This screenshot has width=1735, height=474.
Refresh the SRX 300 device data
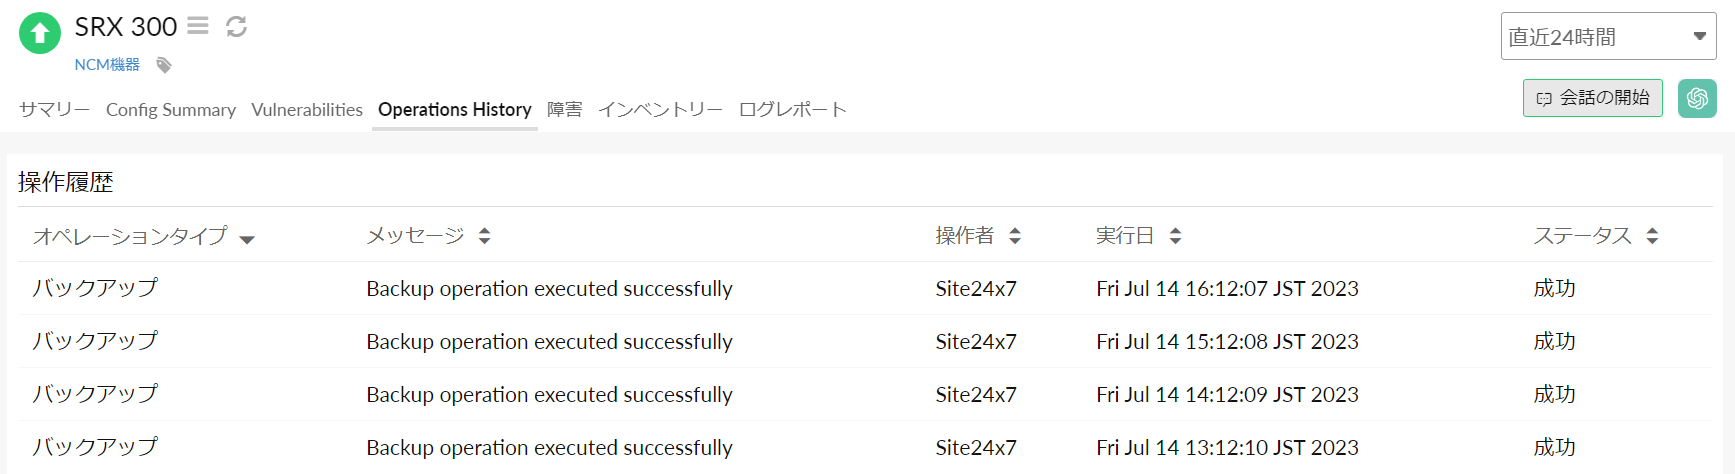(x=236, y=26)
